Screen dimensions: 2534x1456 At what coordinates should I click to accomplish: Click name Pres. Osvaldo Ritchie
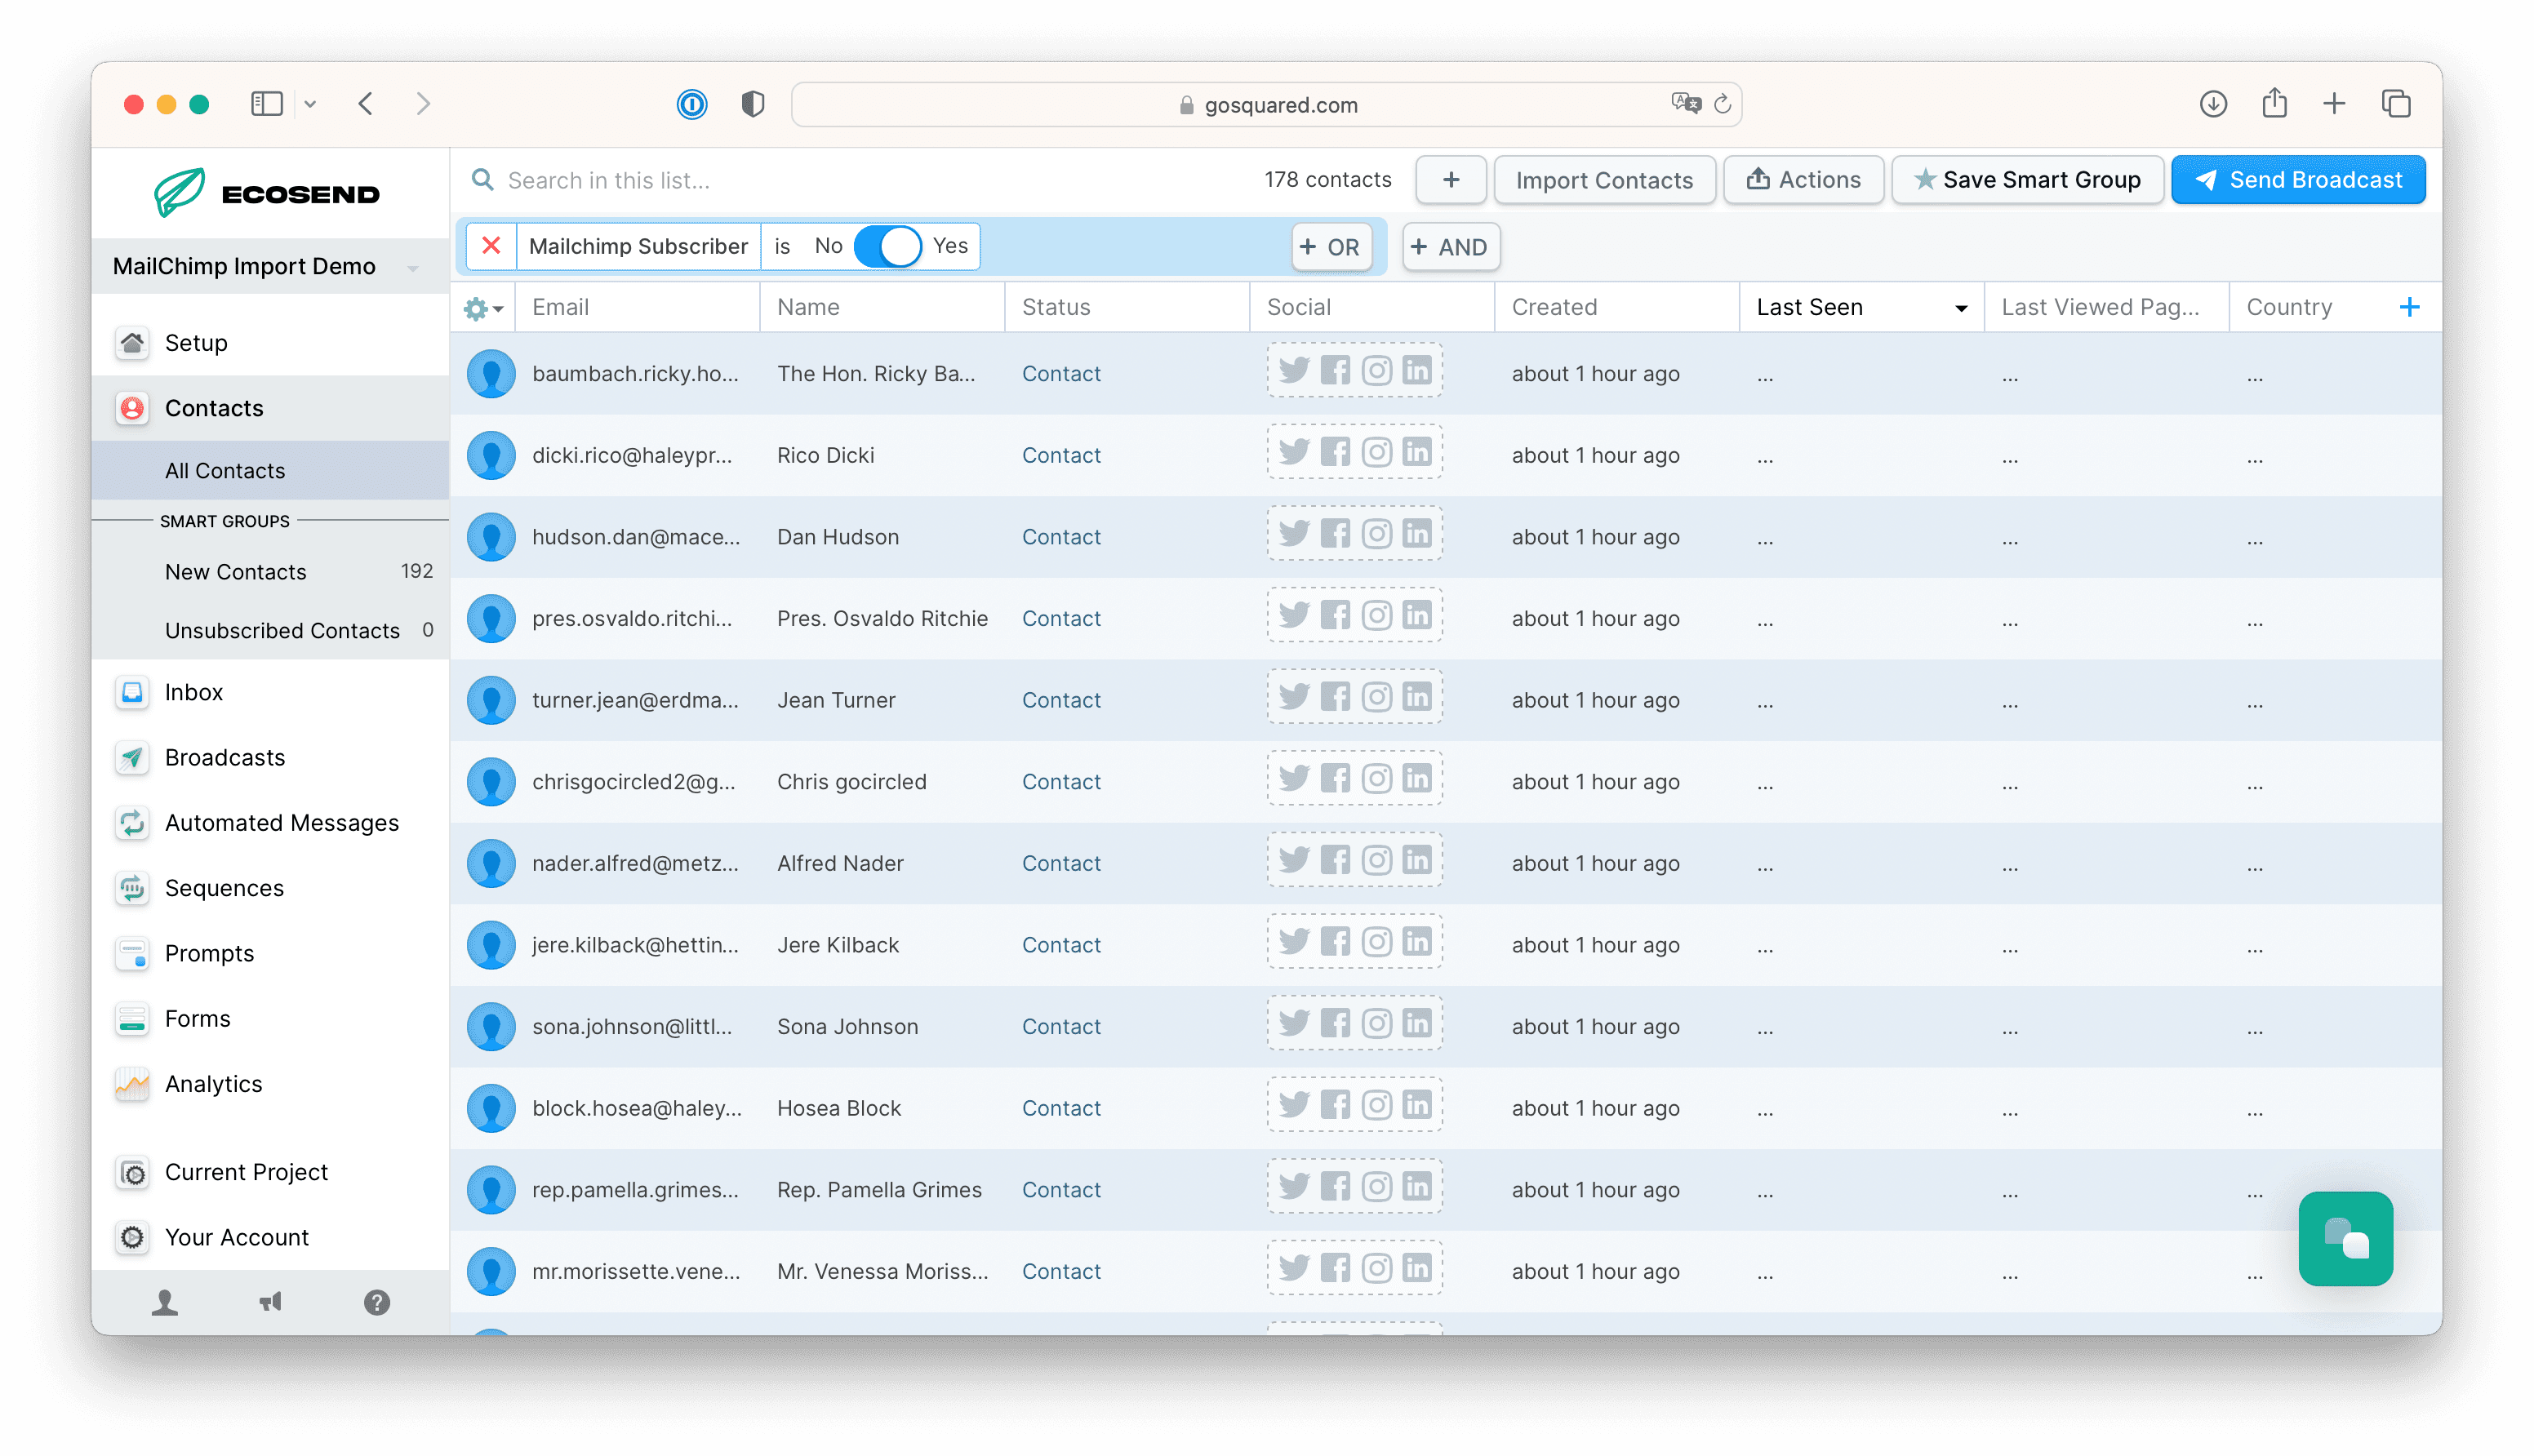[x=882, y=619]
